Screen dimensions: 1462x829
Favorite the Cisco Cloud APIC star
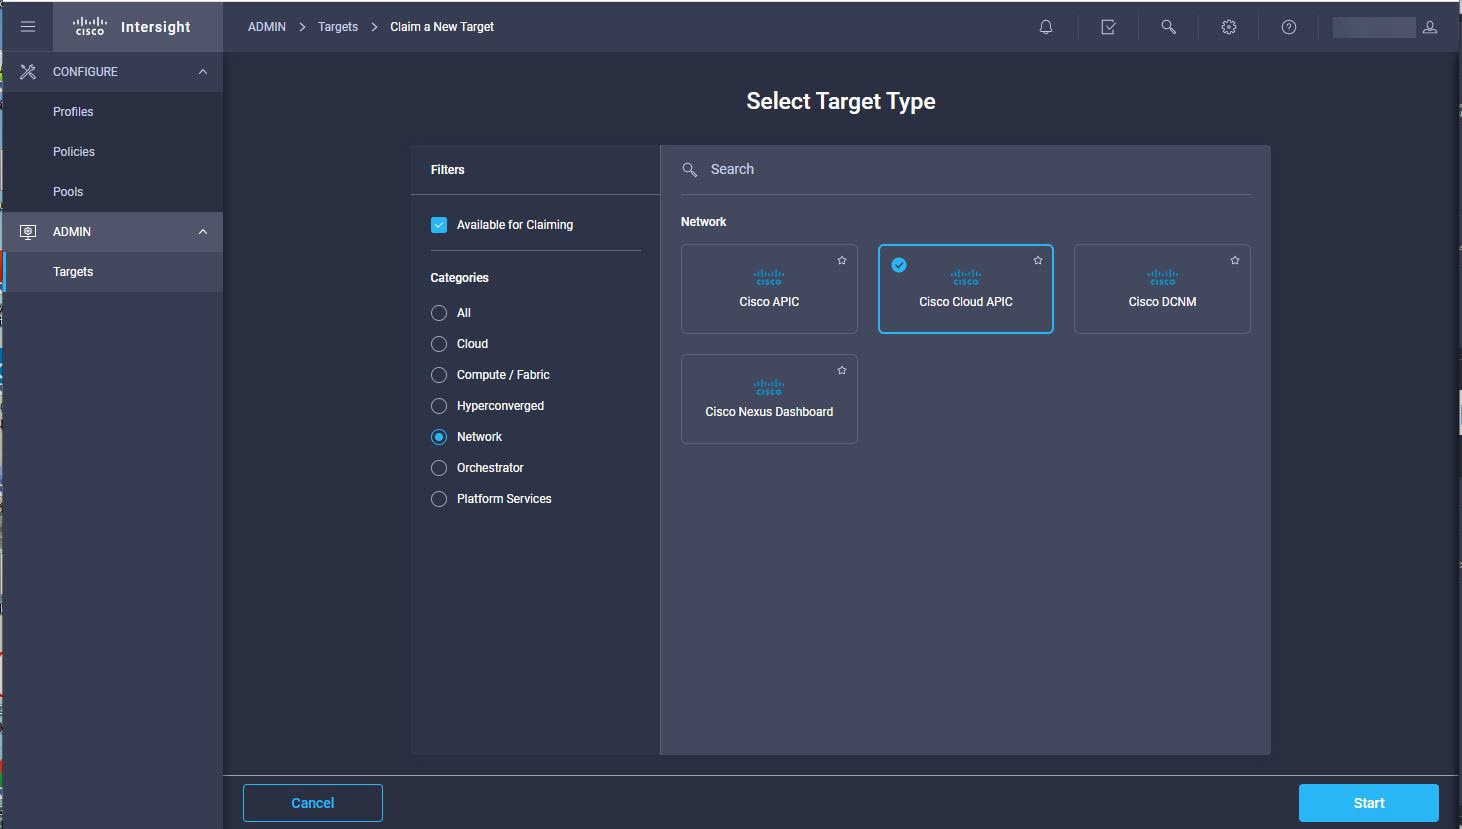[x=1038, y=260]
